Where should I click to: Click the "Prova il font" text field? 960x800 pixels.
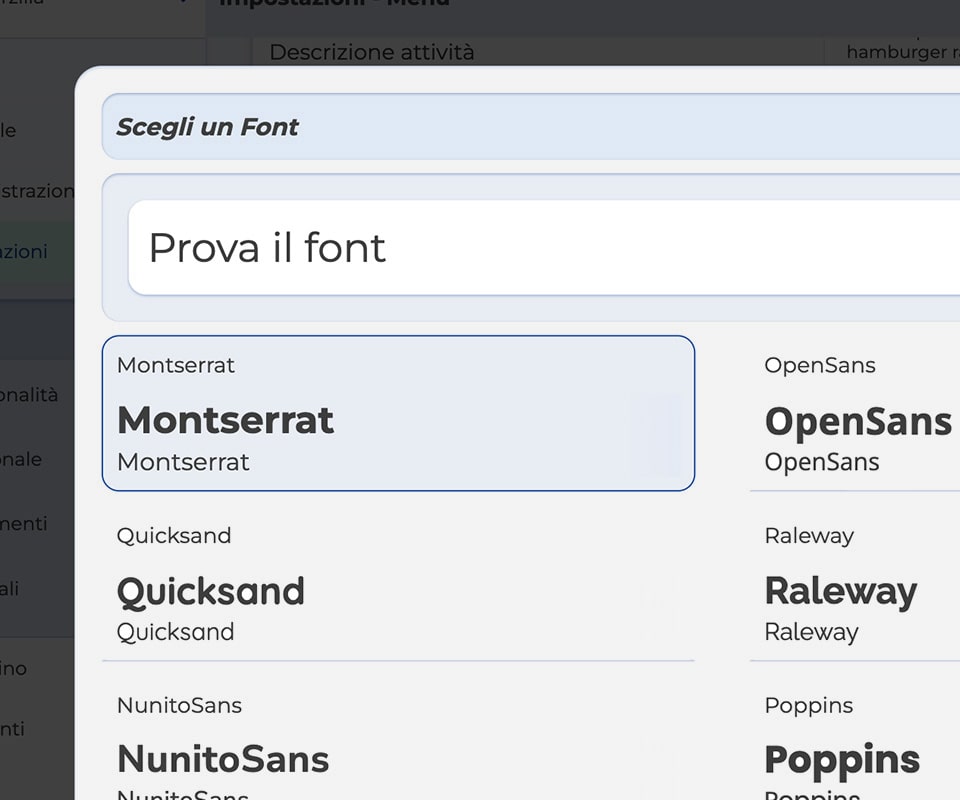[x=540, y=248]
